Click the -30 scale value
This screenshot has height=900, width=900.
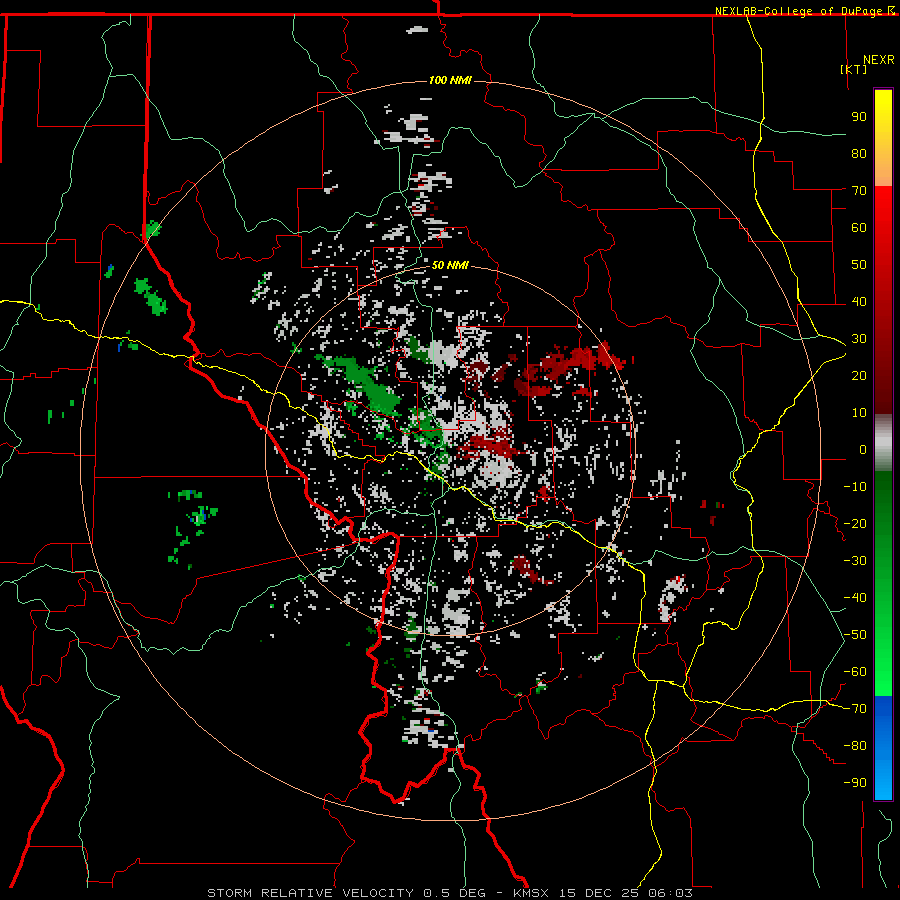click(x=855, y=561)
